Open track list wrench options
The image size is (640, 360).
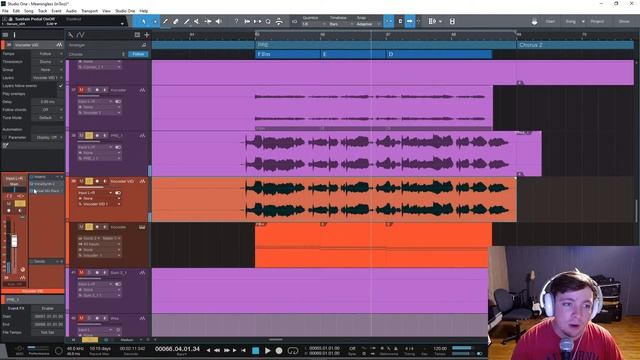pos(71,35)
